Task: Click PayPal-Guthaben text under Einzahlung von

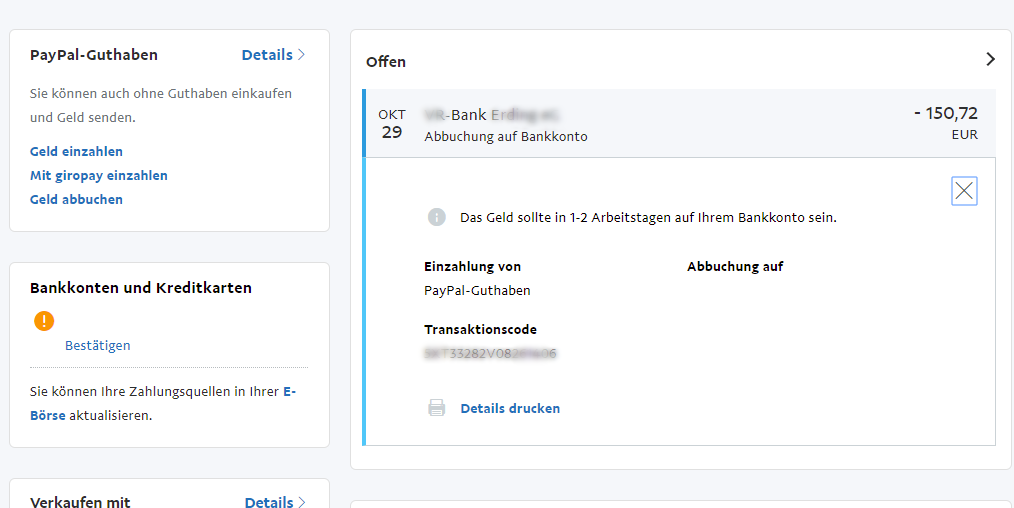Action: tap(477, 291)
